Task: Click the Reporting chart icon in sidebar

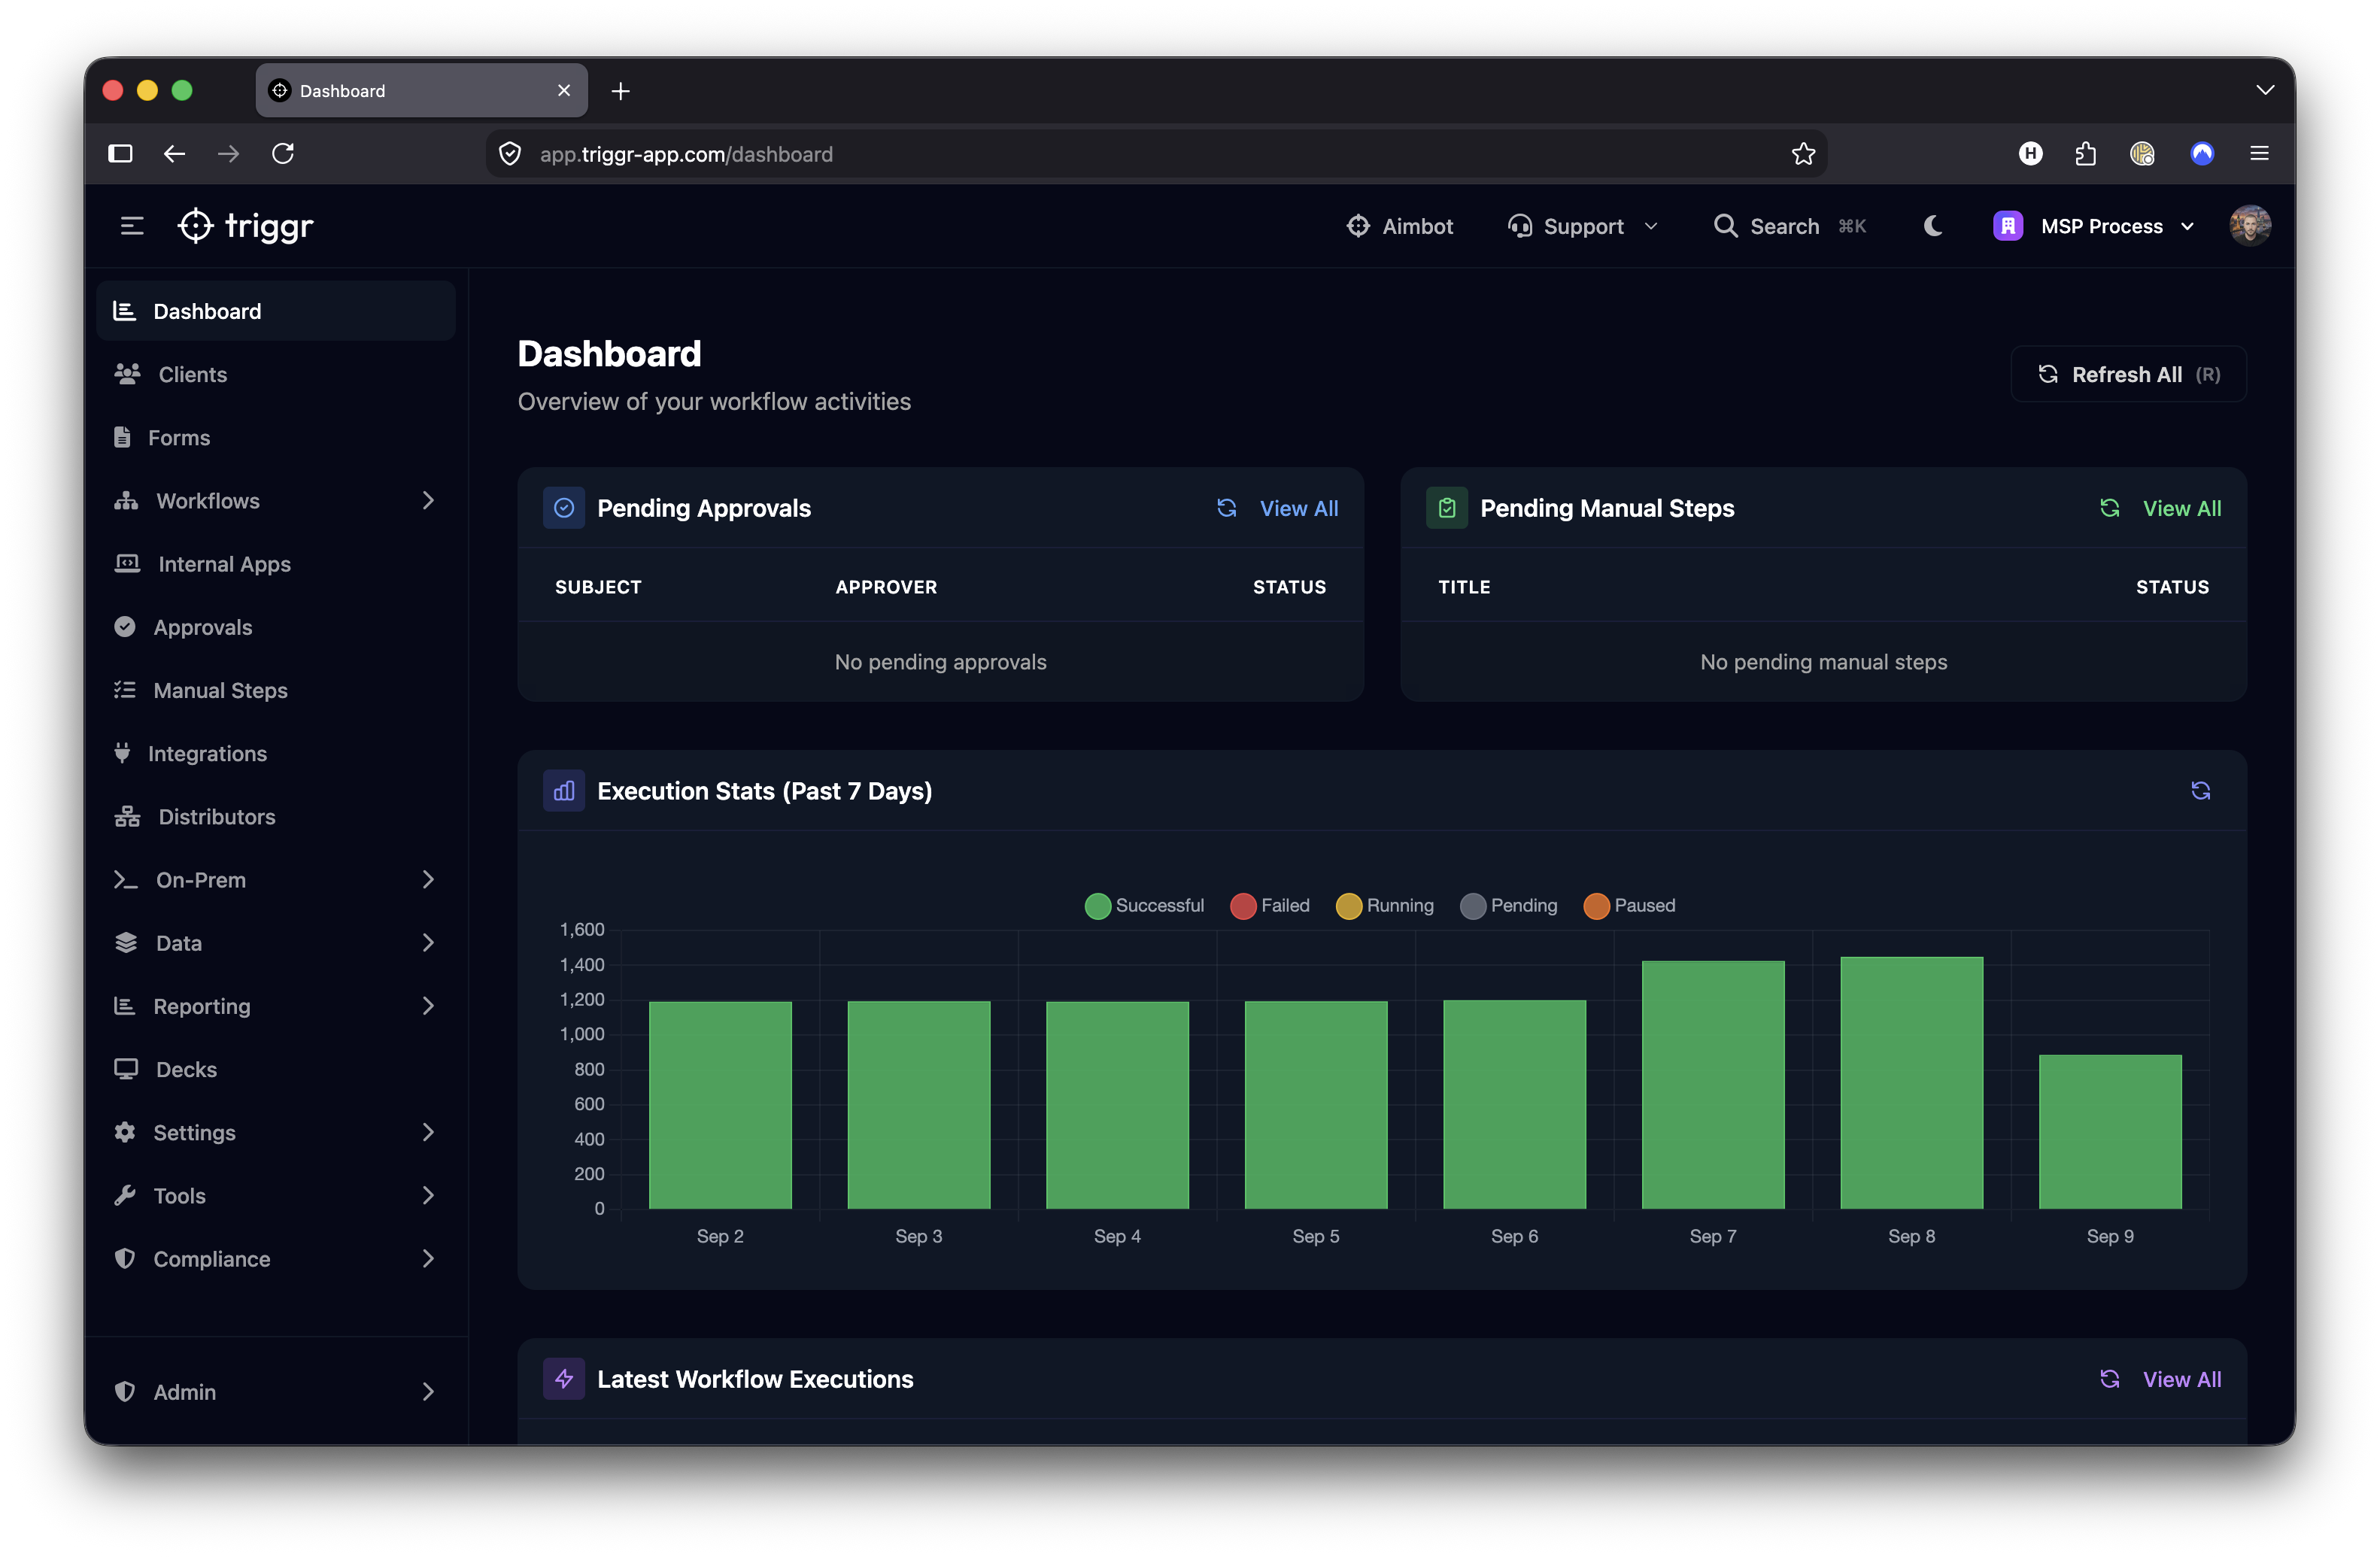Action: pyautogui.click(x=124, y=1005)
